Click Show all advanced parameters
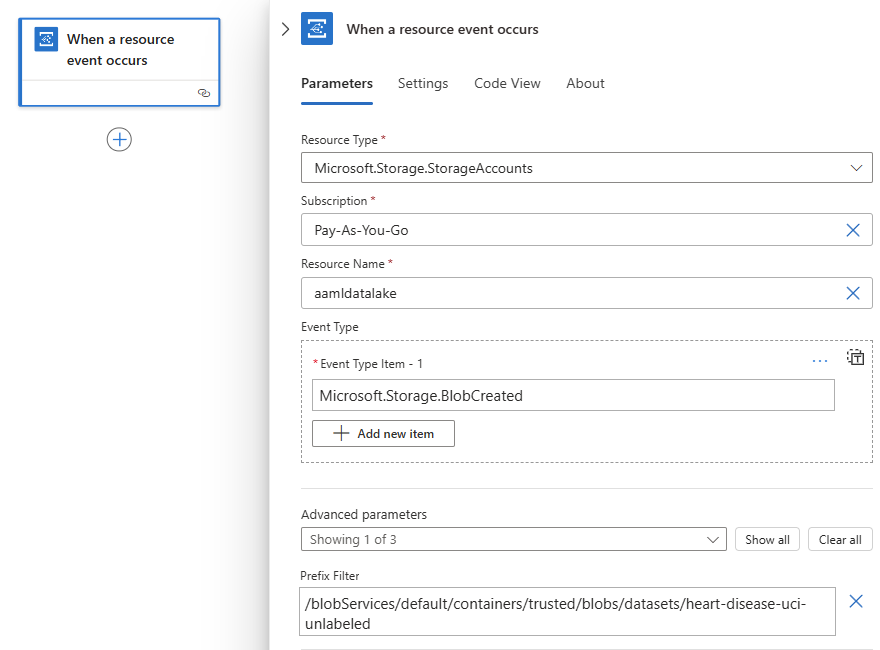Viewport: 880px width, 650px height. (767, 539)
